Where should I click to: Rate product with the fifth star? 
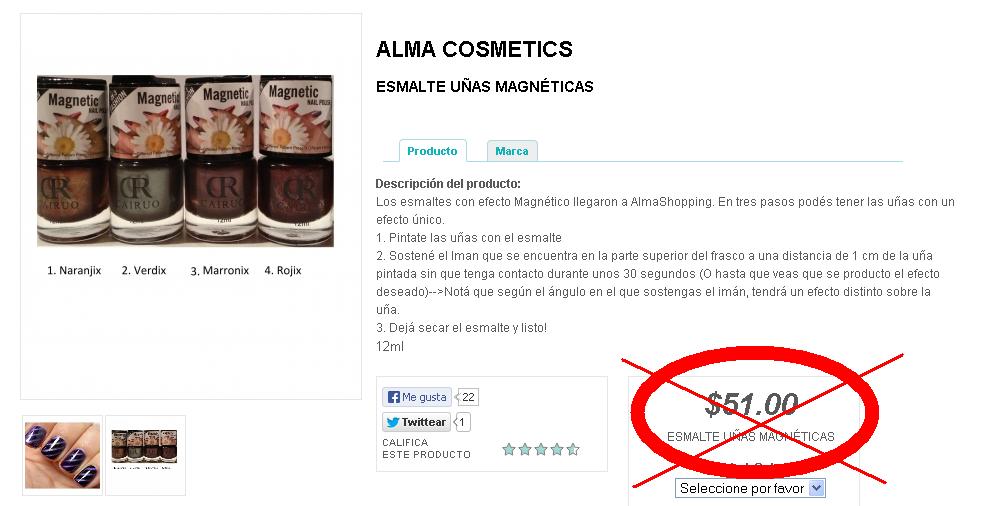573,449
